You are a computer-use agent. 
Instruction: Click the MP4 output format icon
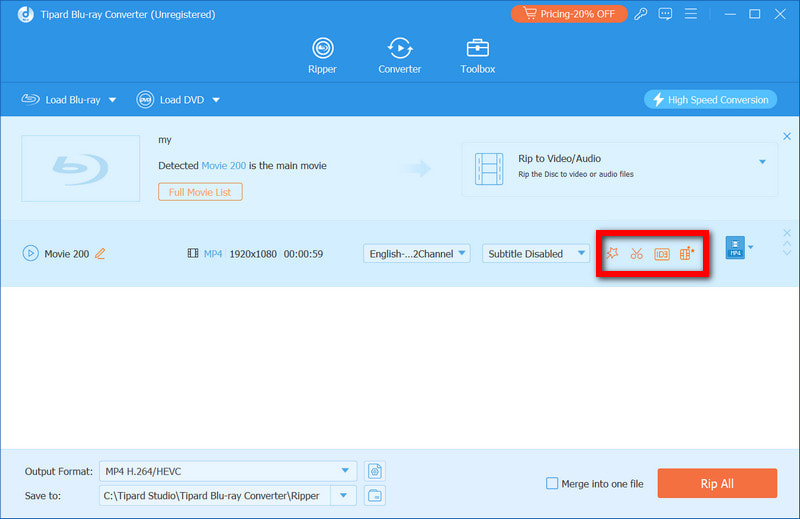coord(735,248)
